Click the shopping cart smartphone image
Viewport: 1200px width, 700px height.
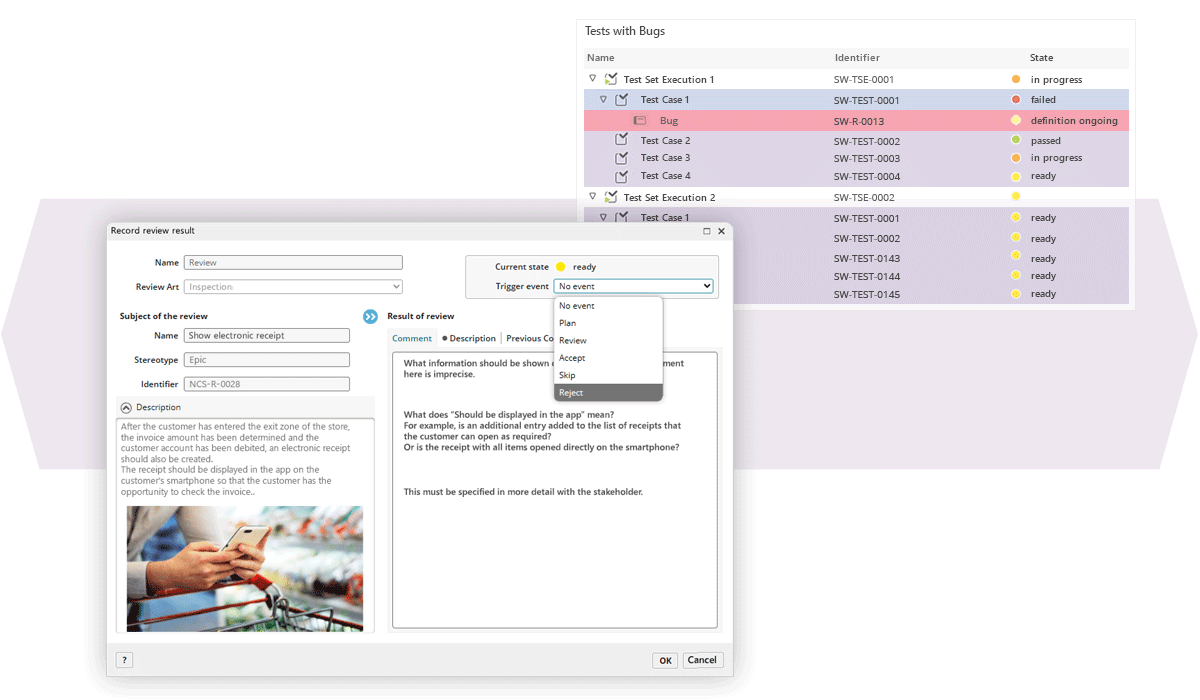tap(244, 568)
